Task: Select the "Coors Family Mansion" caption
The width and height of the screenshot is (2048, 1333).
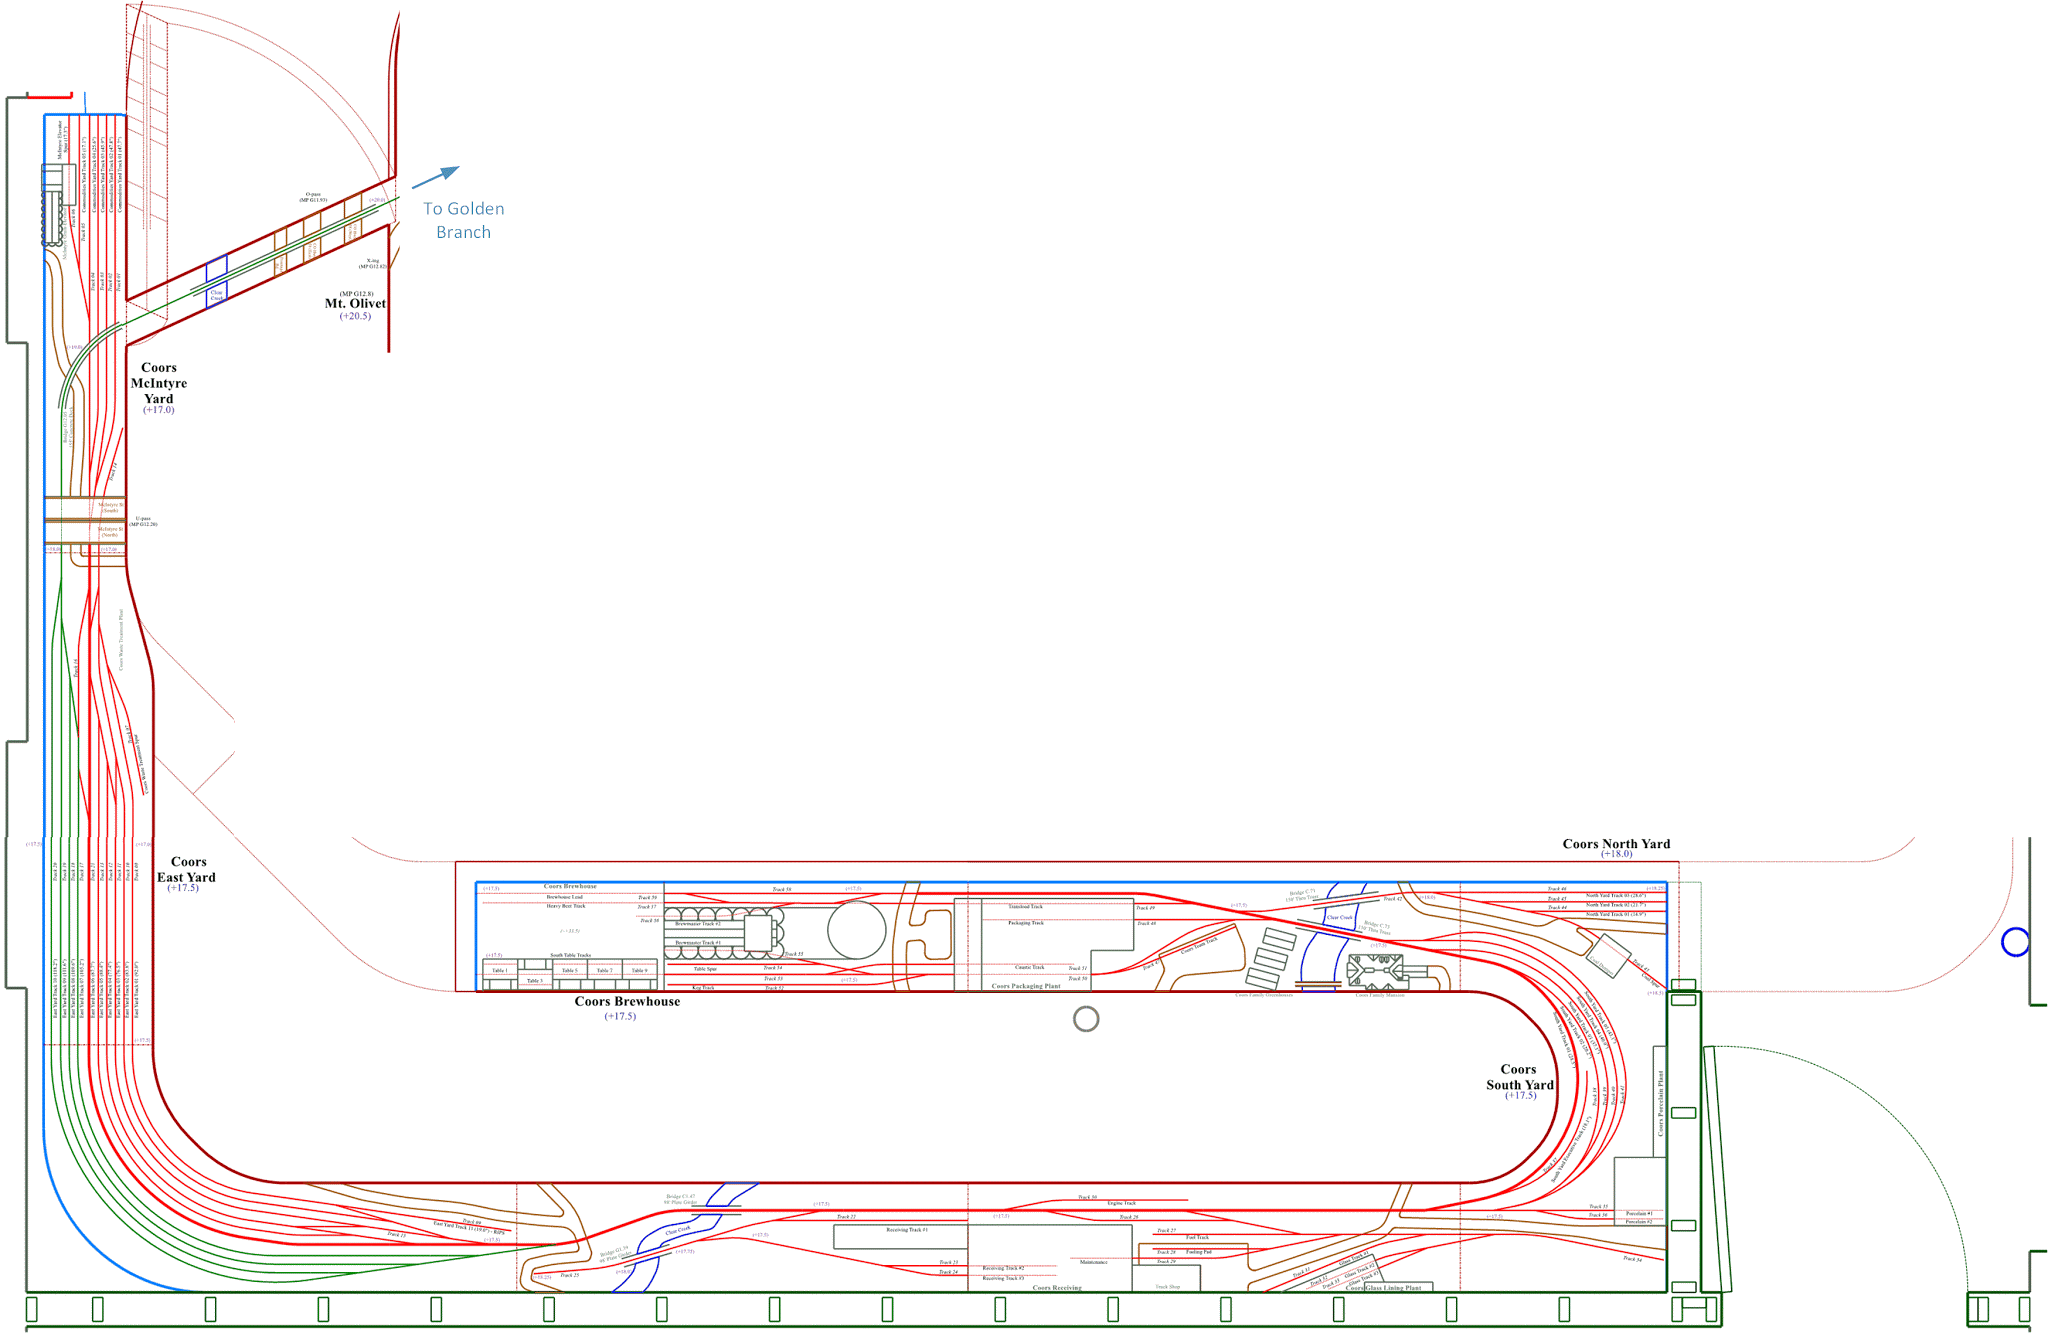Action: [x=1380, y=995]
